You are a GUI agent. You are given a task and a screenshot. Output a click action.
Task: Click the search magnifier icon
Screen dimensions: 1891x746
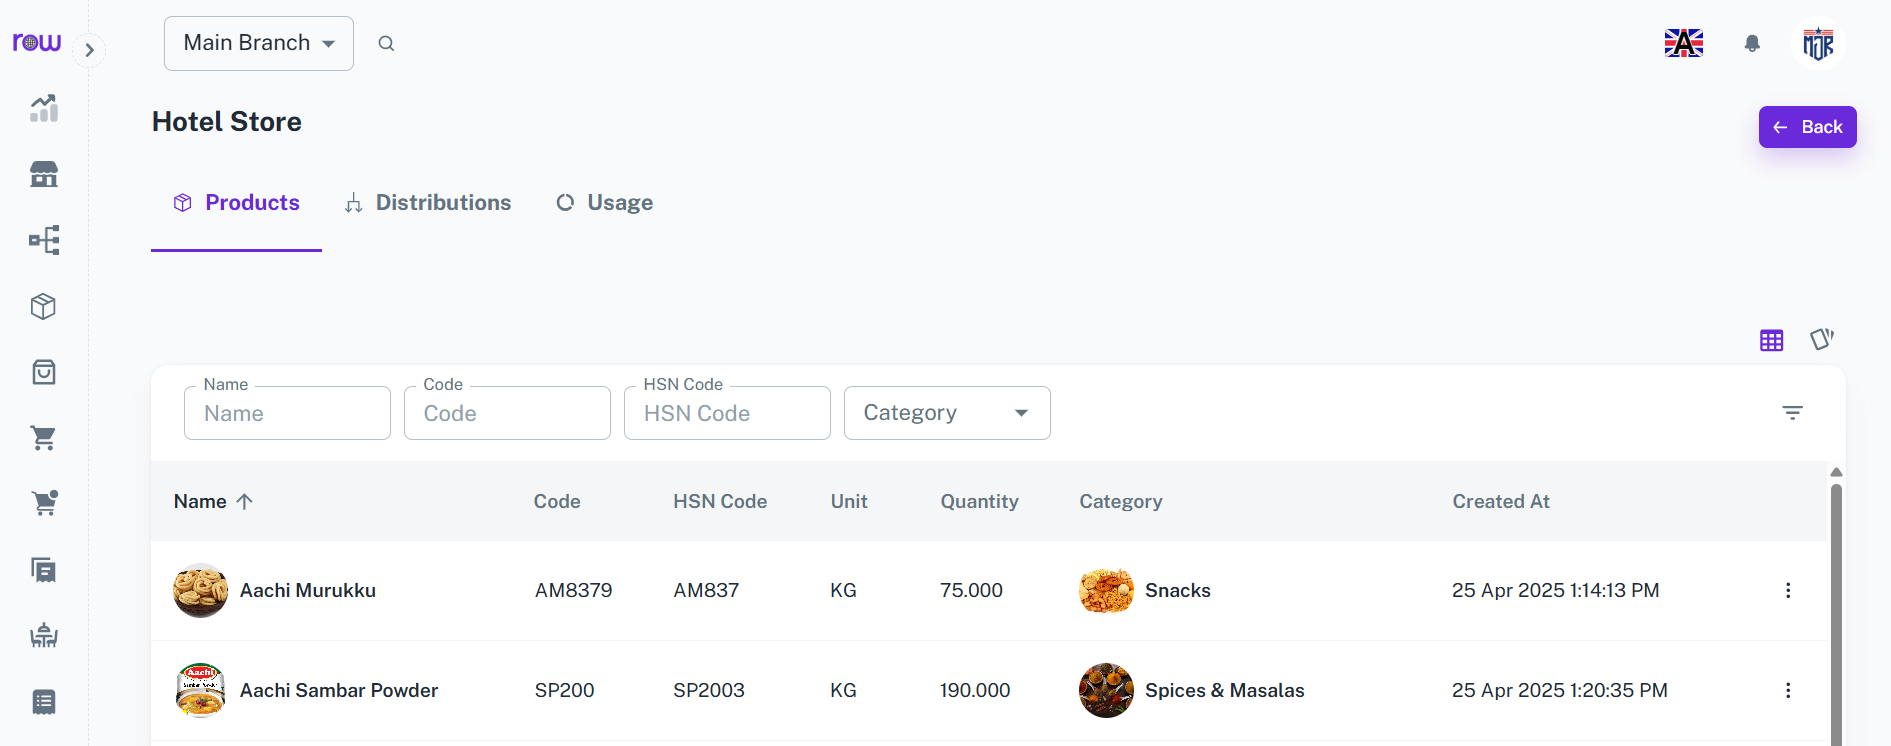(x=386, y=43)
